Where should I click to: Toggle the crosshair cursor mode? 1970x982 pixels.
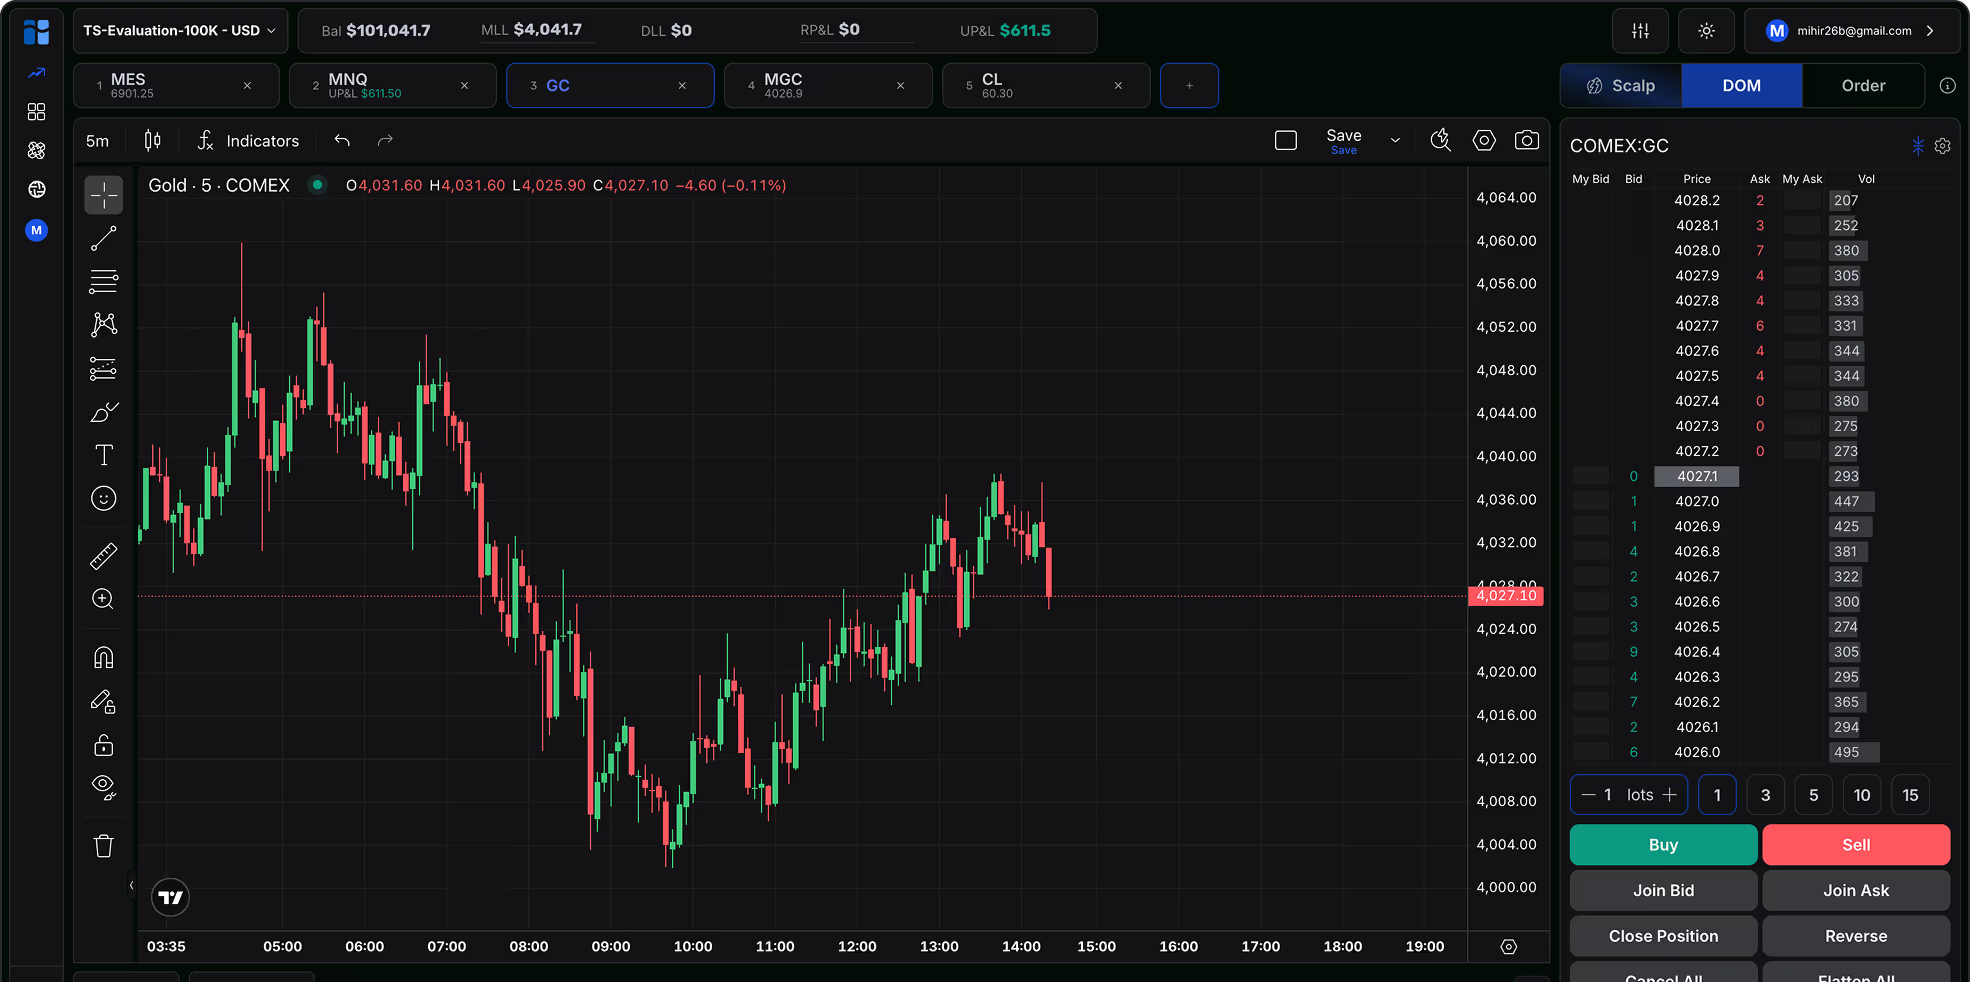point(104,195)
